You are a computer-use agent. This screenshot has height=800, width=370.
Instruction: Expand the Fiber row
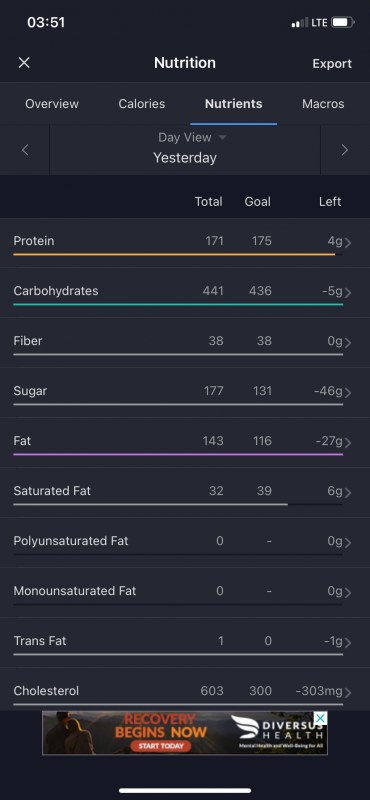click(x=185, y=342)
